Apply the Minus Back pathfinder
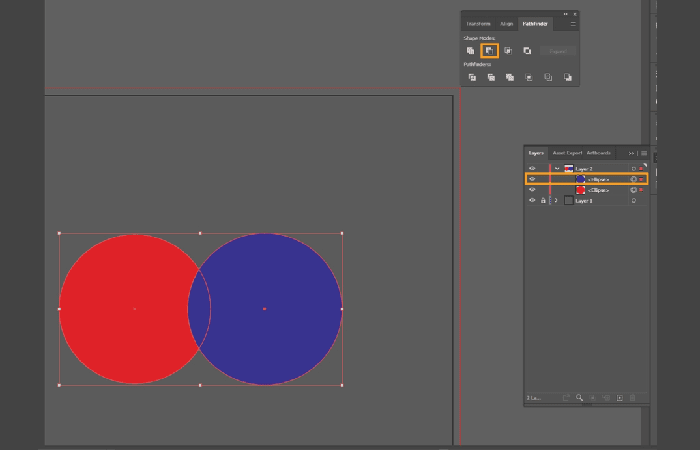The height and width of the screenshot is (450, 700). click(x=567, y=77)
